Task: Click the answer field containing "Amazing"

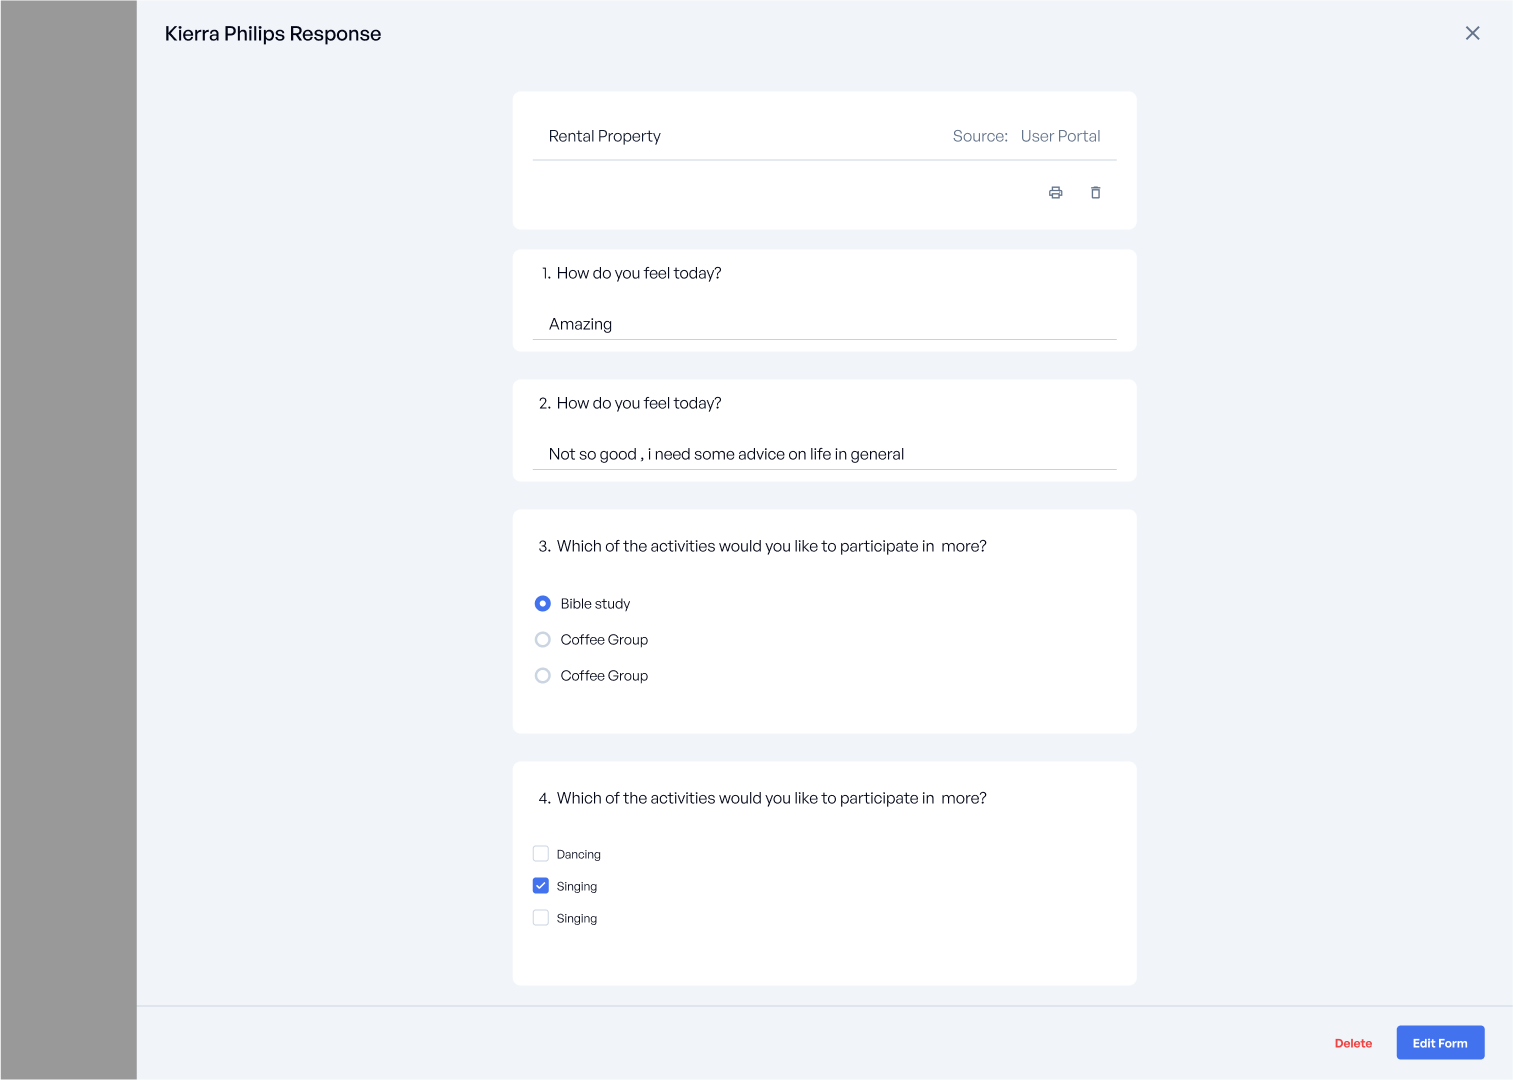Action: pyautogui.click(x=823, y=324)
